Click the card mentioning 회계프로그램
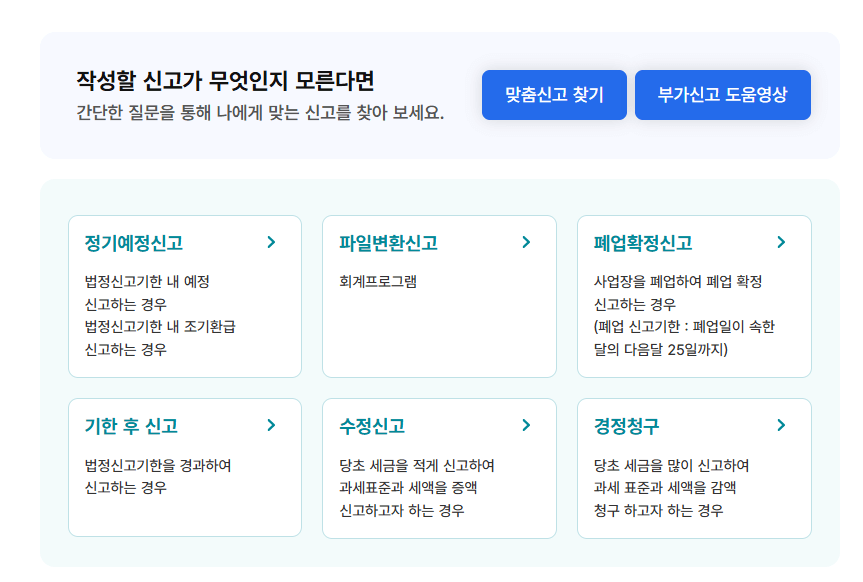 coord(438,295)
